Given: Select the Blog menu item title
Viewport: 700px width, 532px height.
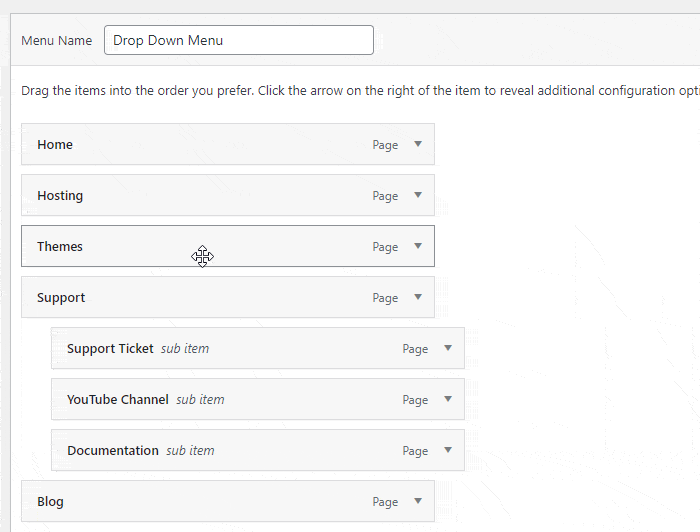Looking at the screenshot, I should coord(50,502).
